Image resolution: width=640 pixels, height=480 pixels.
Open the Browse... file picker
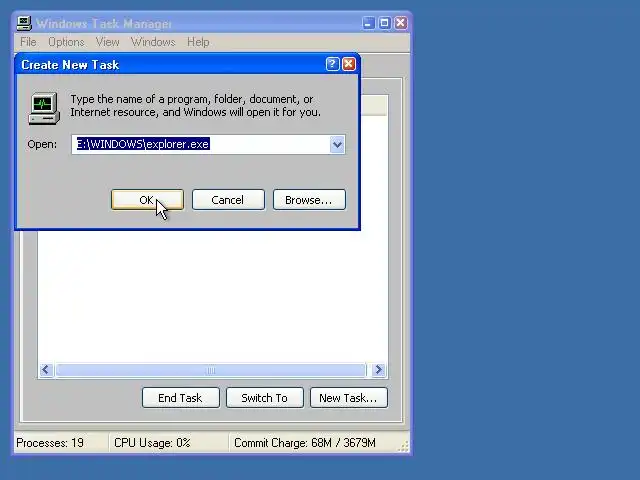[x=309, y=200]
